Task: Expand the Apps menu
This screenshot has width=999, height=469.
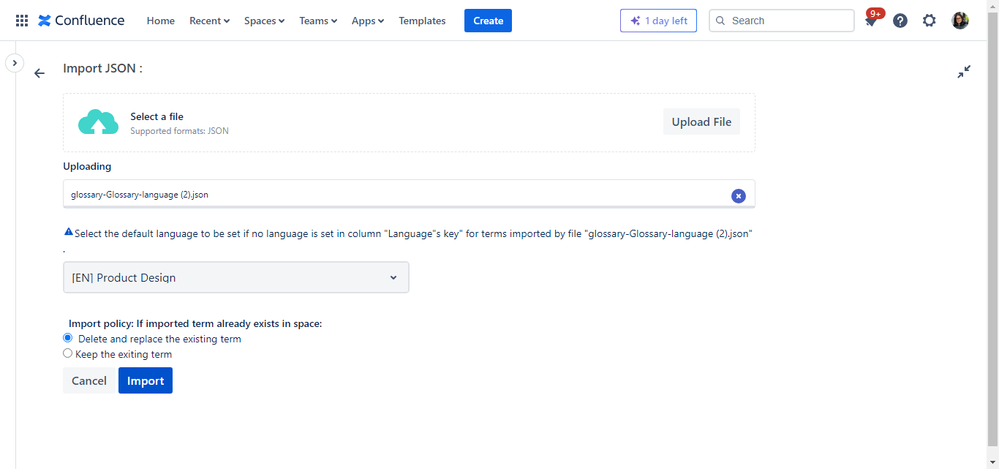Action: [x=368, y=20]
